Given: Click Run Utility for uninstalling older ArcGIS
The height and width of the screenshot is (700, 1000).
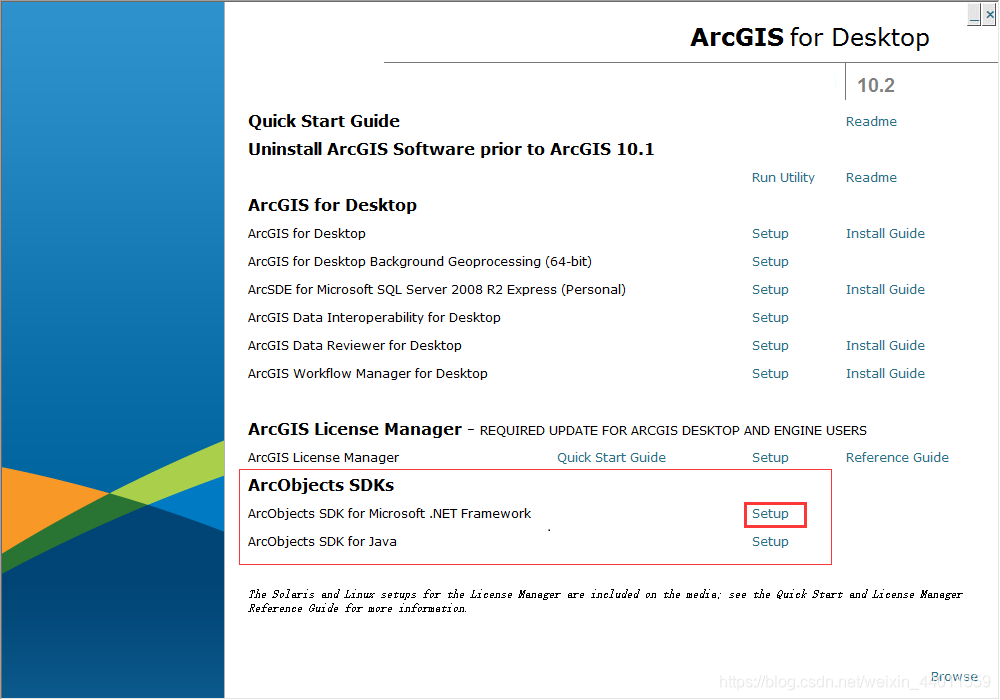Looking at the screenshot, I should [783, 177].
